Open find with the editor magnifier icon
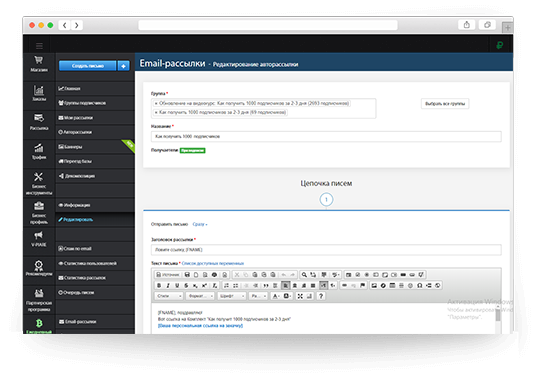Viewport: 536px width, 378px height. point(304,274)
